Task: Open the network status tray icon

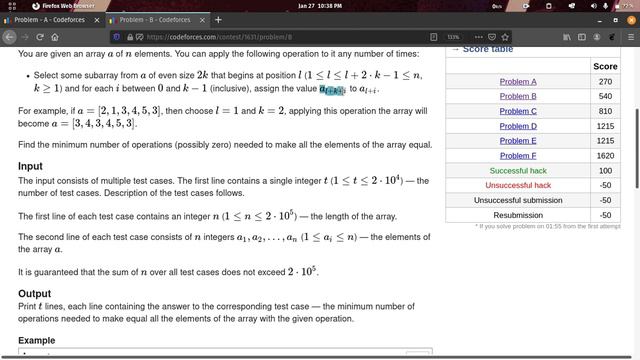Action: point(572,6)
